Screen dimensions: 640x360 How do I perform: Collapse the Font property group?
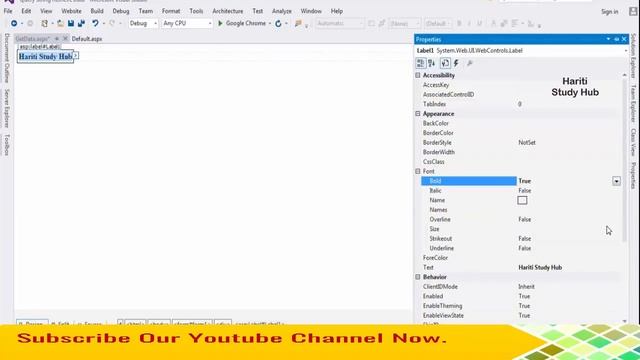pyautogui.click(x=418, y=171)
